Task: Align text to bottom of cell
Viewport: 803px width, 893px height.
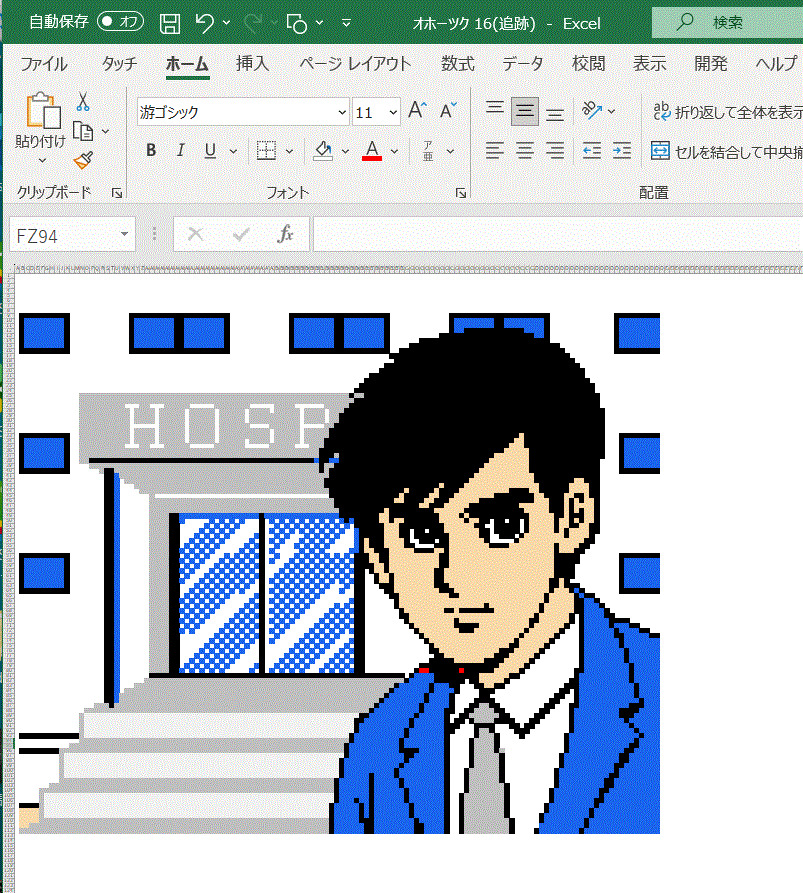Action: (555, 112)
